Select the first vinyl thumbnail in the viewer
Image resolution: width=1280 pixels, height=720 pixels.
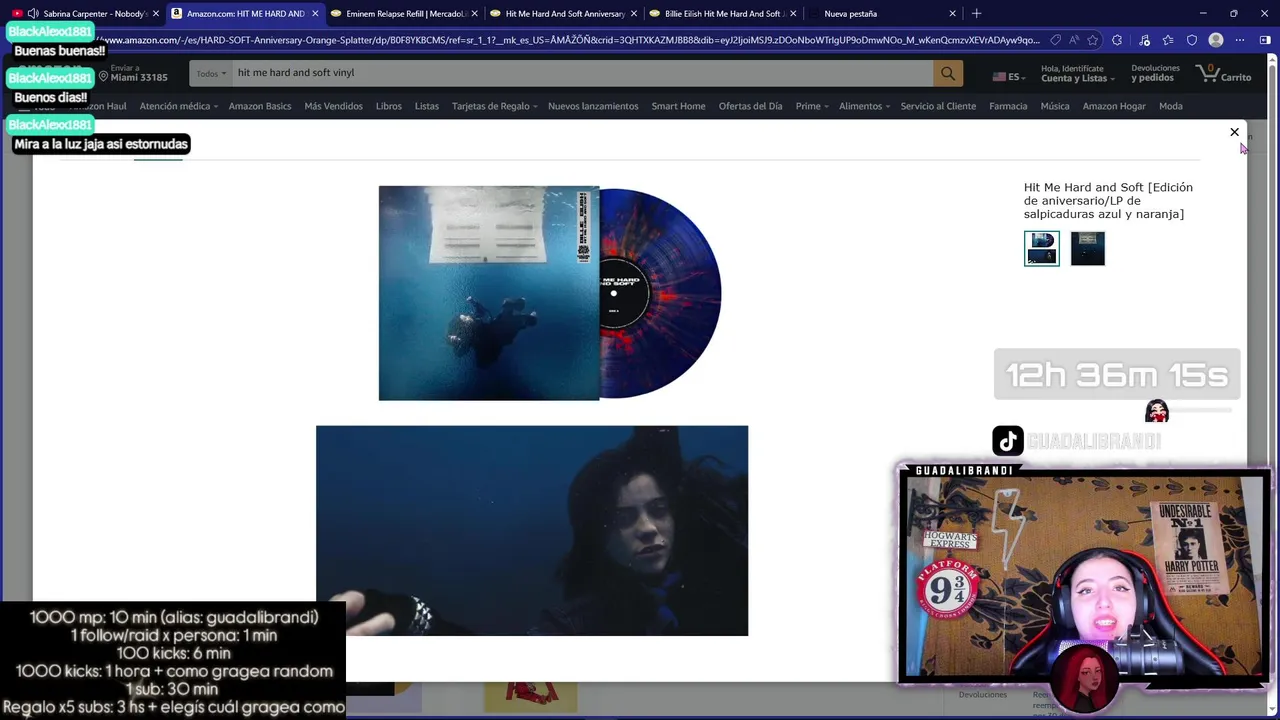pos(1042,249)
